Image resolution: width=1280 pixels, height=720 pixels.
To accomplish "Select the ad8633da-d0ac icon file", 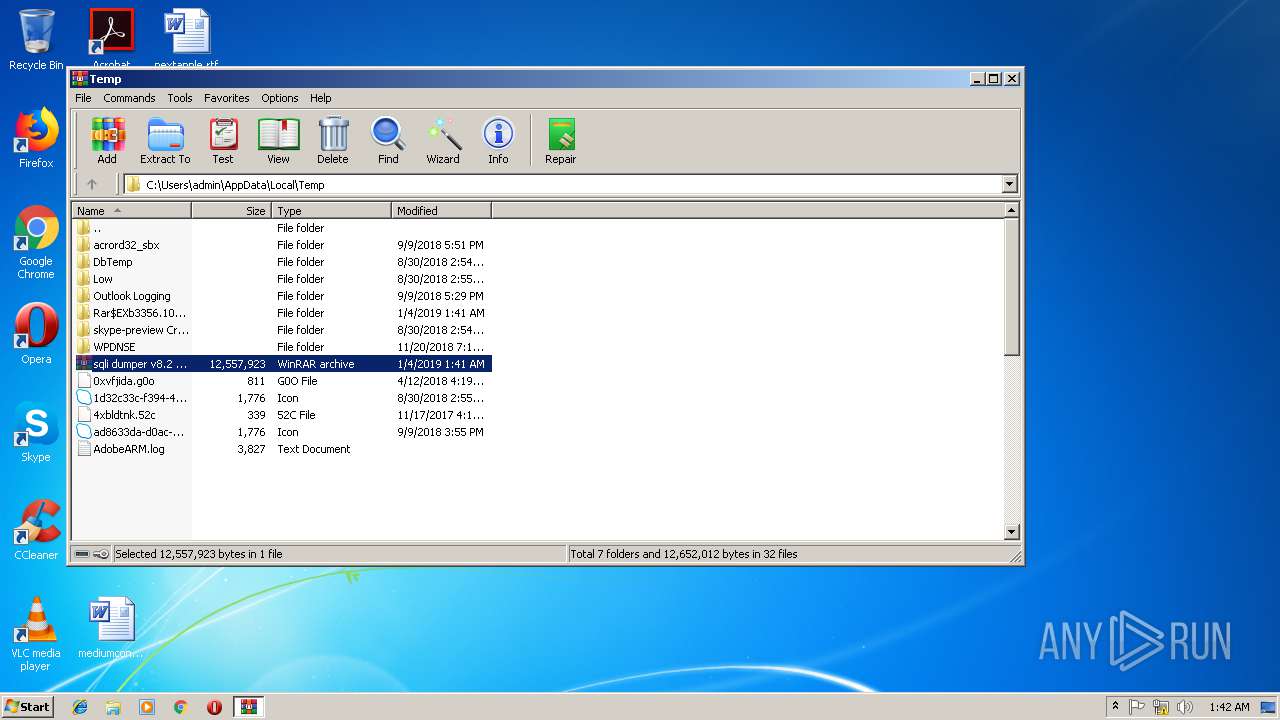I will [x=282, y=432].
